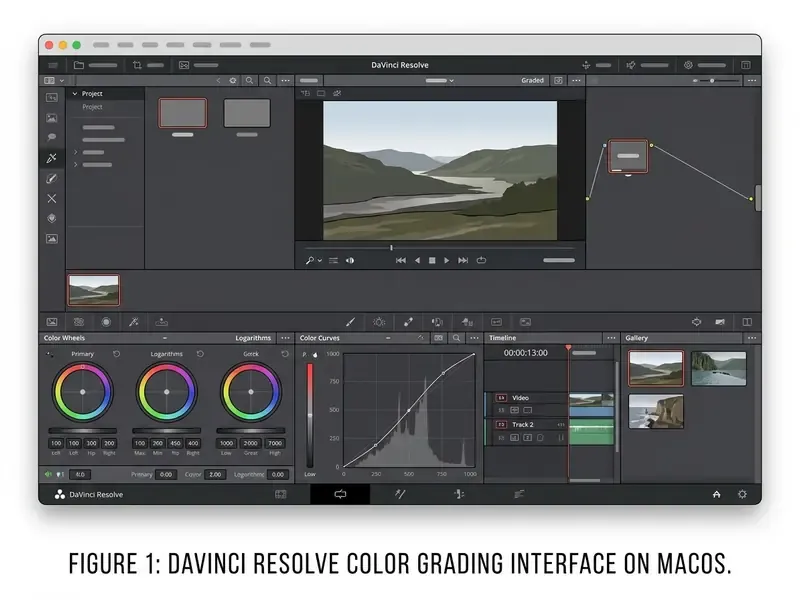800x600 pixels.
Task: Click the diagonal brush icon in the palette toolbar
Action: point(351,322)
